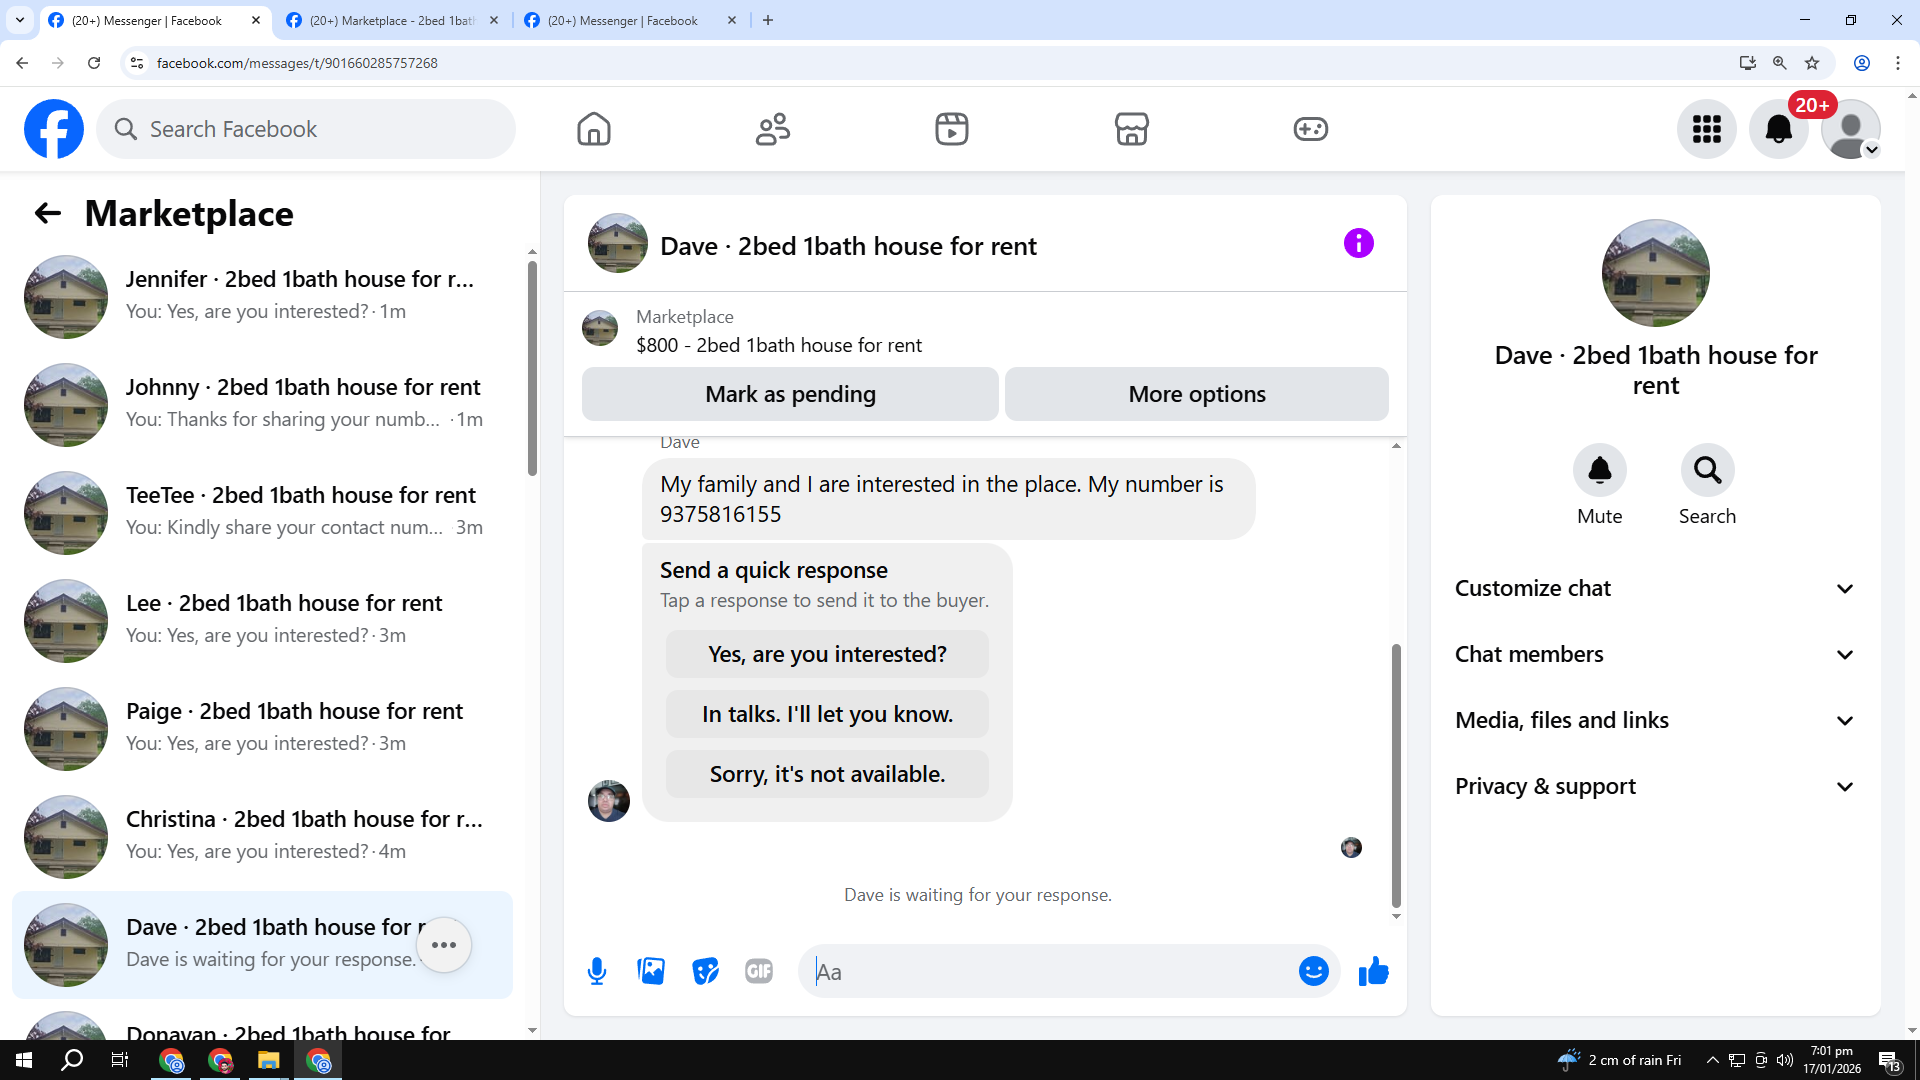The height and width of the screenshot is (1080, 1920).
Task: Click the chat message scrollbar
Action: coord(1396,775)
